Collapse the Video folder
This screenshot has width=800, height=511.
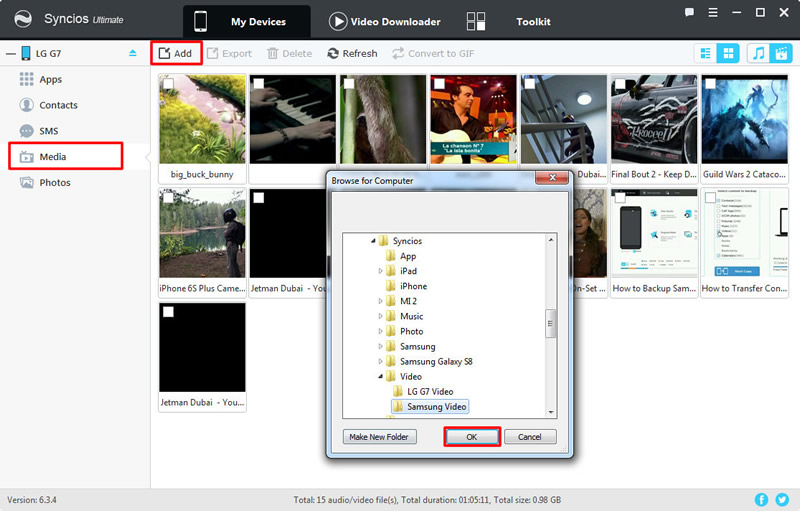pos(380,376)
